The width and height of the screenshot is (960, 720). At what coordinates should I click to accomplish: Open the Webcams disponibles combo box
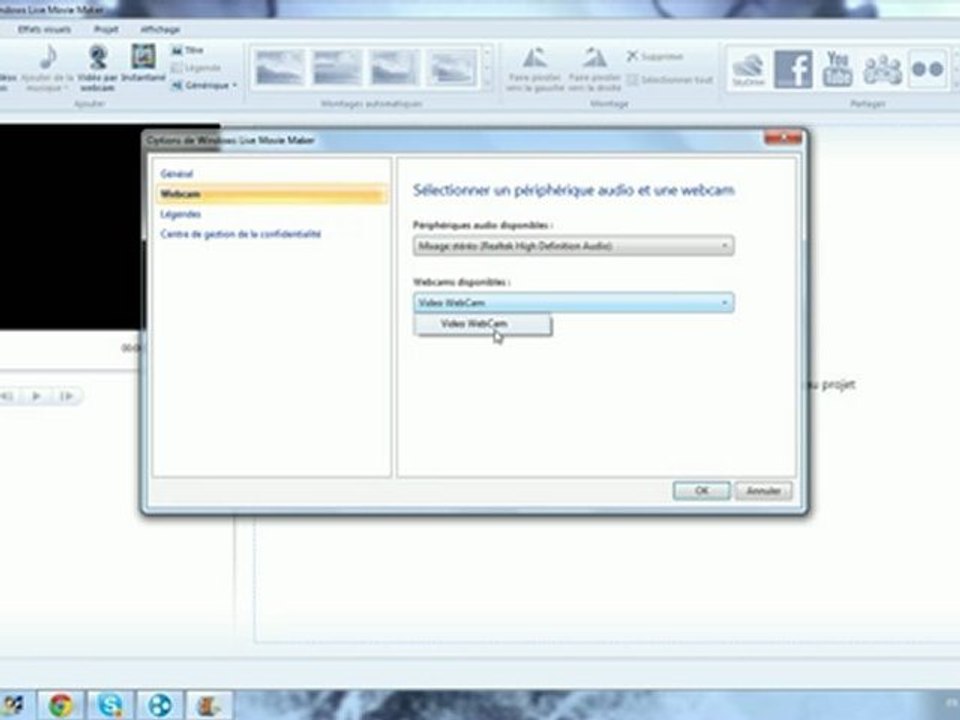click(x=574, y=302)
